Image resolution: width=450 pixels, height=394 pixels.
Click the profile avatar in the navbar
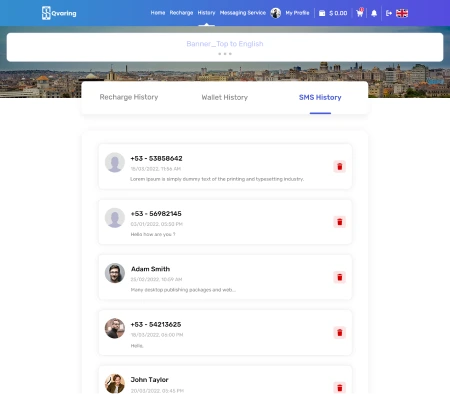coord(276,13)
